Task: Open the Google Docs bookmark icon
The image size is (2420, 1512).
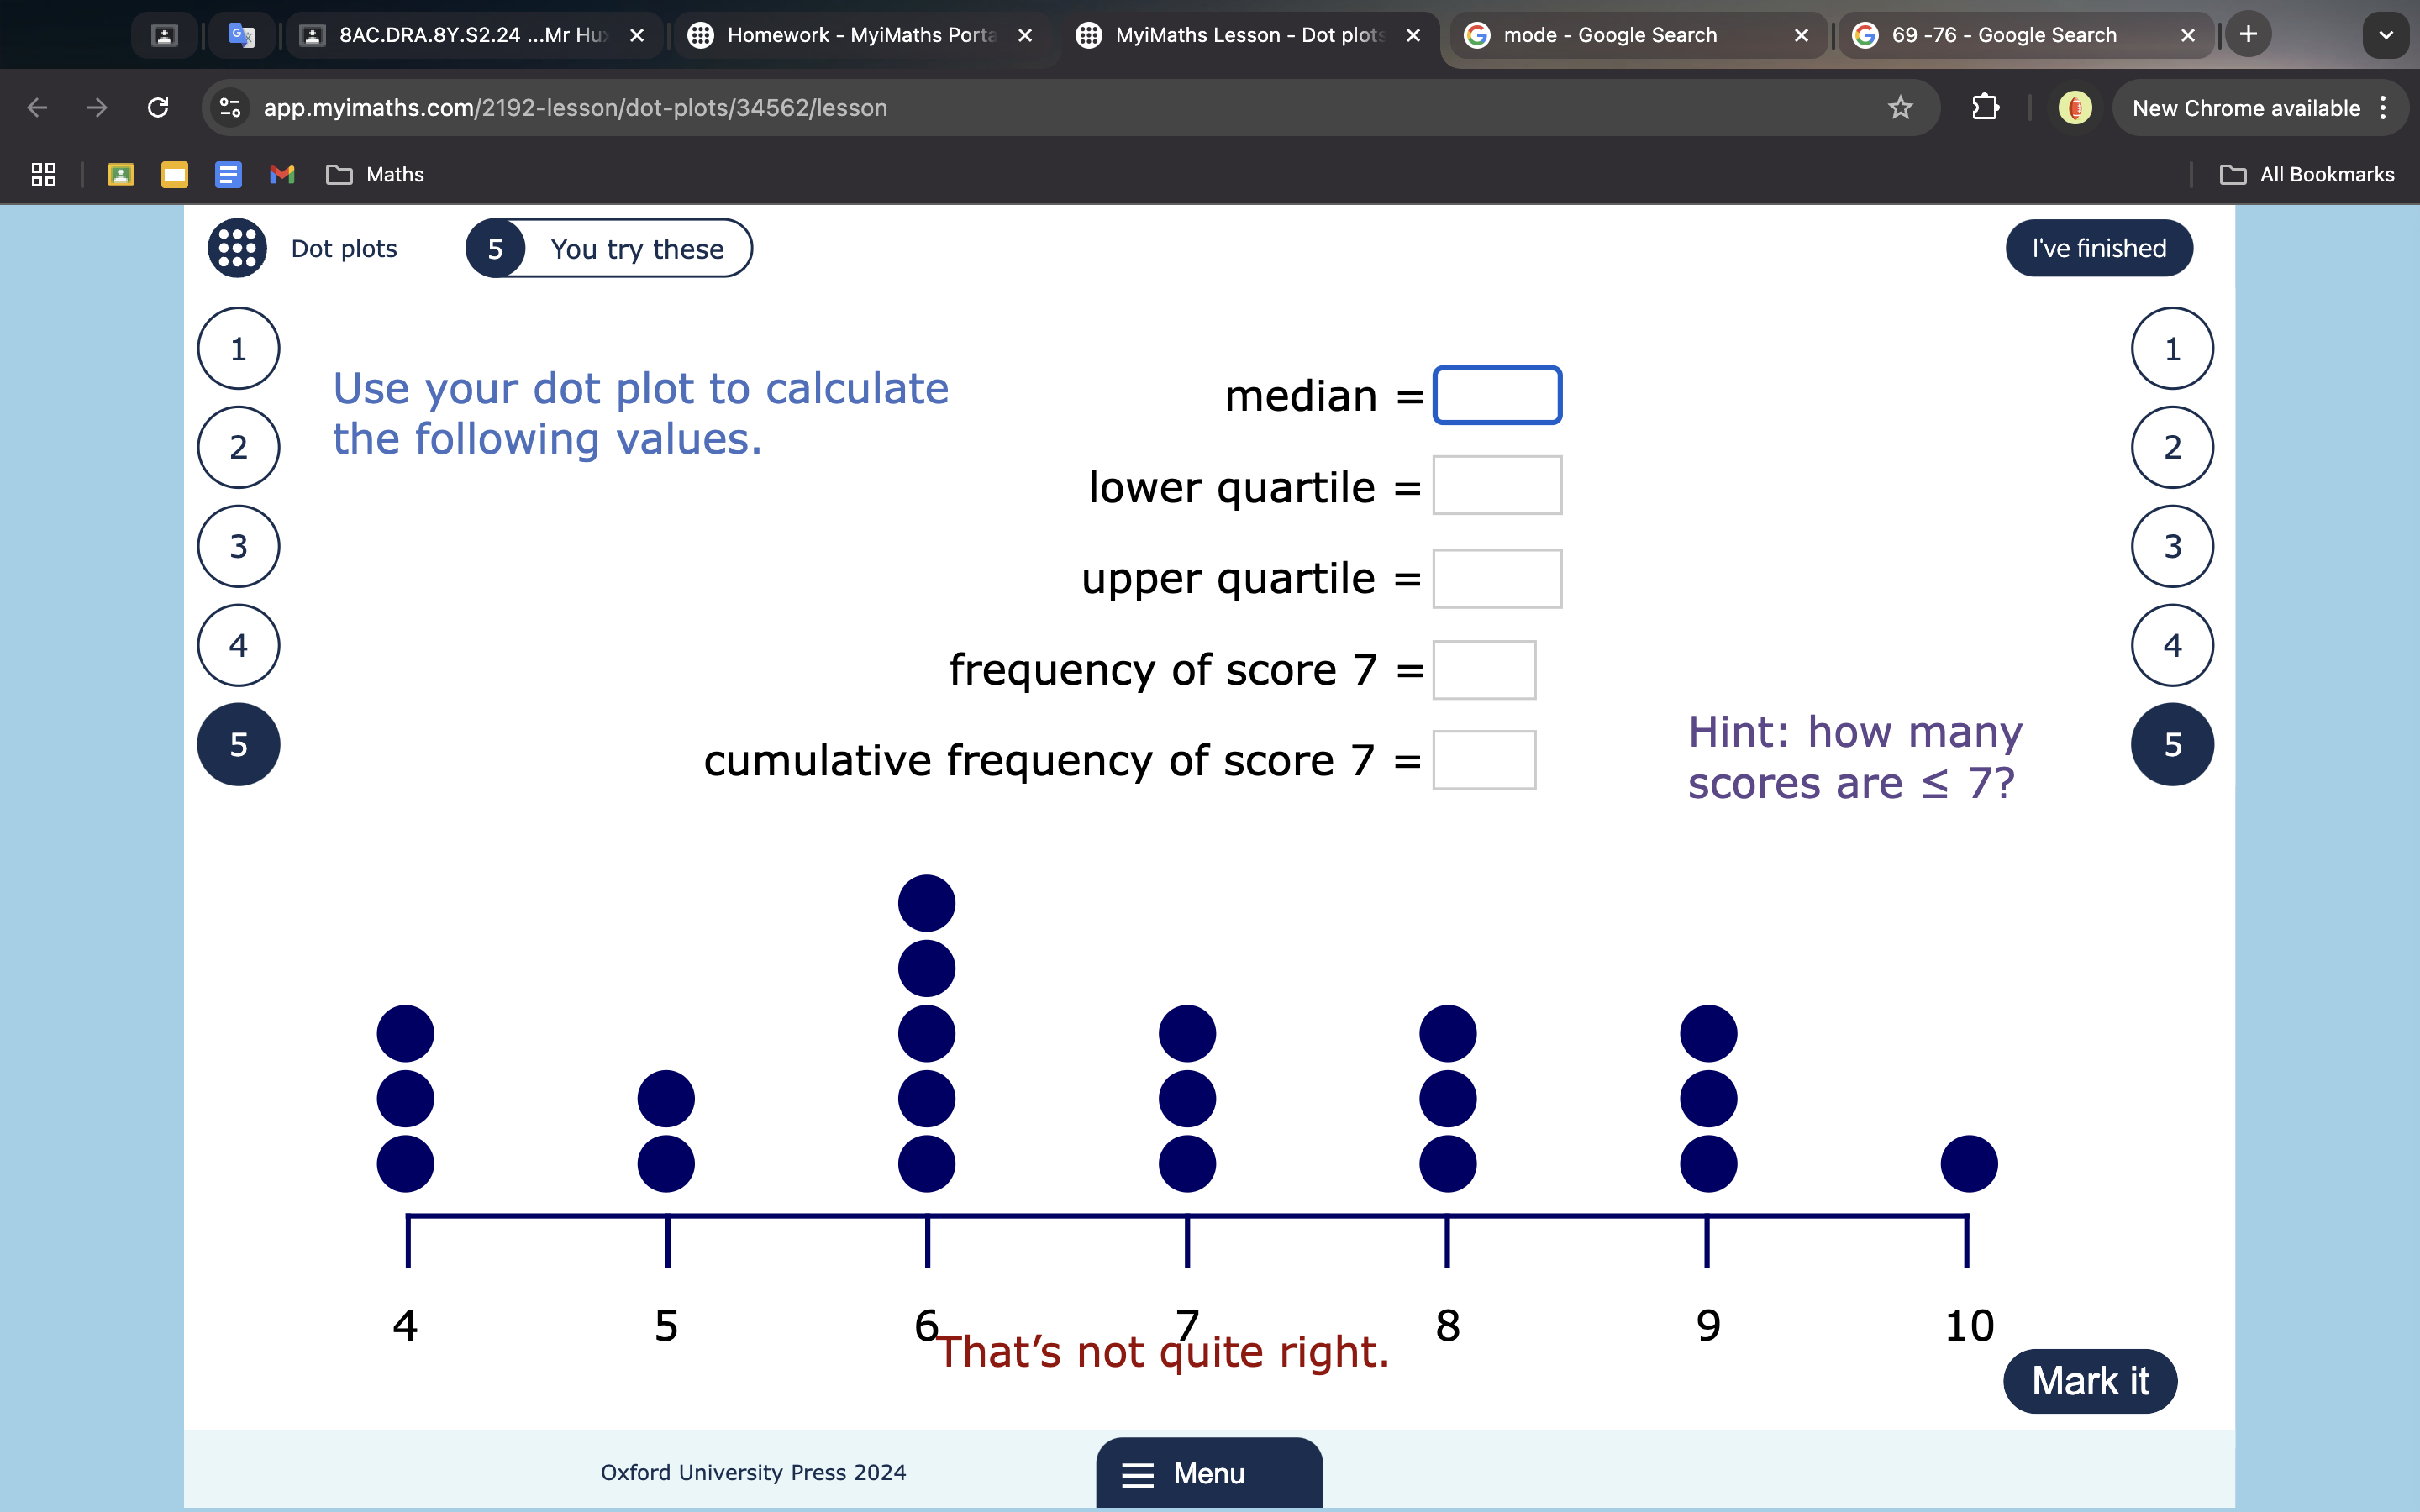Action: (x=228, y=175)
